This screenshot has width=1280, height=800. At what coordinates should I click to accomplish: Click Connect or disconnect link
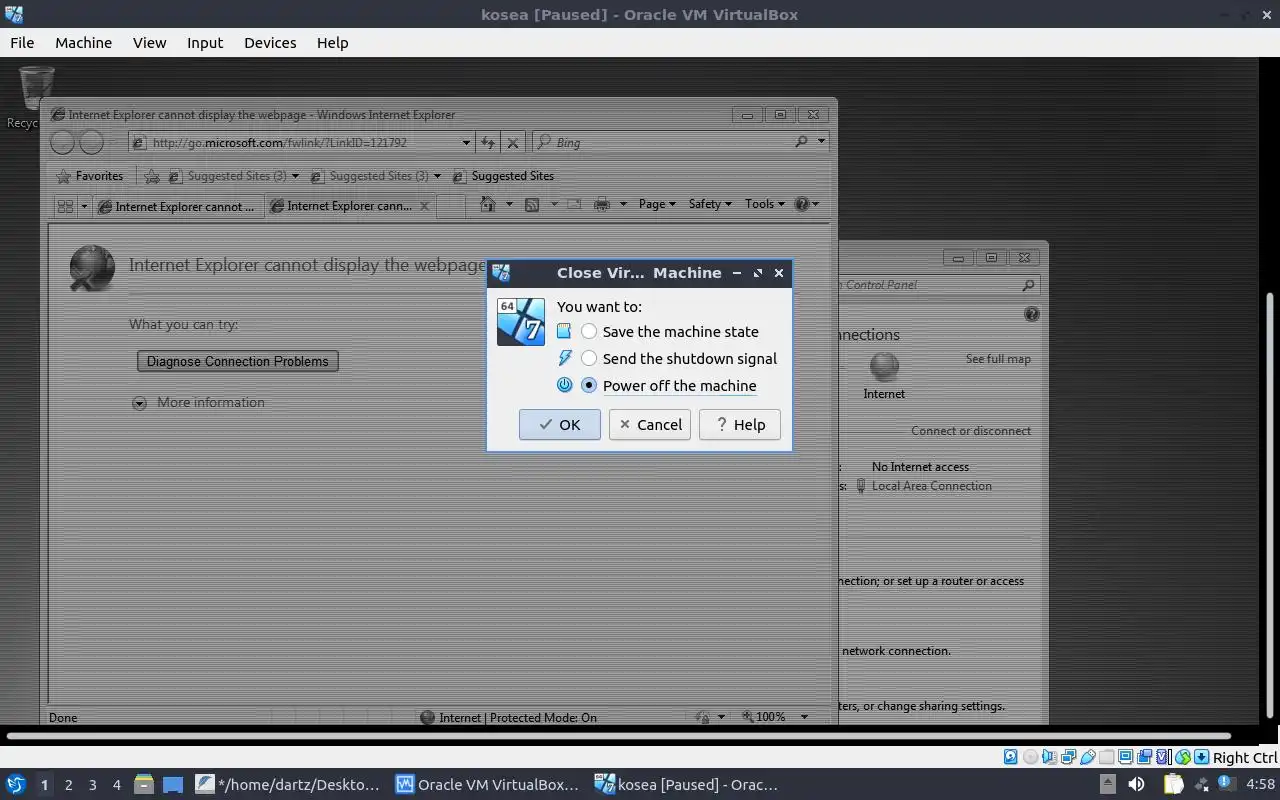tap(971, 431)
